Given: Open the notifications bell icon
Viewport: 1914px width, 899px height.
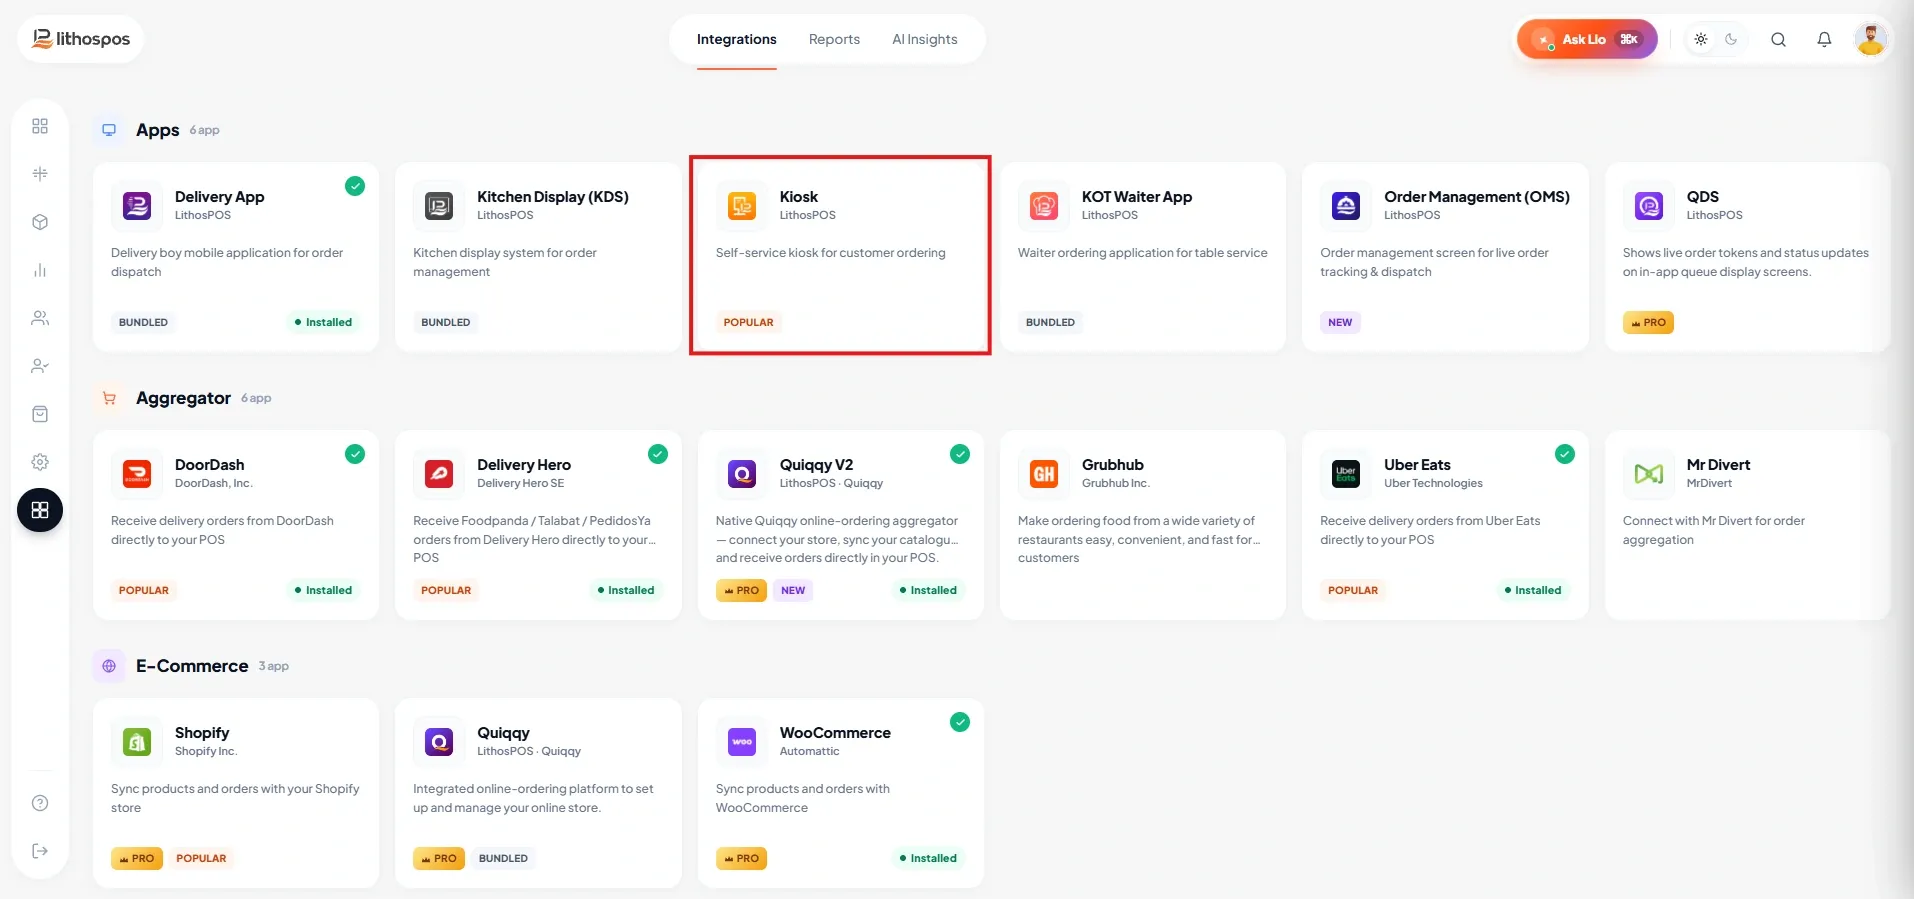Looking at the screenshot, I should click(x=1824, y=39).
